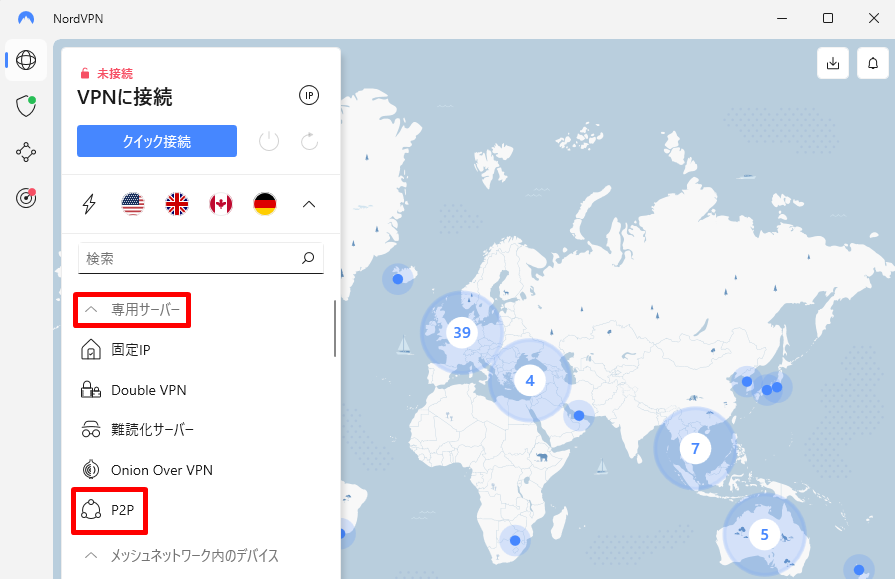Viewport: 895px width, 579px height.
Task: Collapse the recent connections chevron
Action: tap(309, 204)
